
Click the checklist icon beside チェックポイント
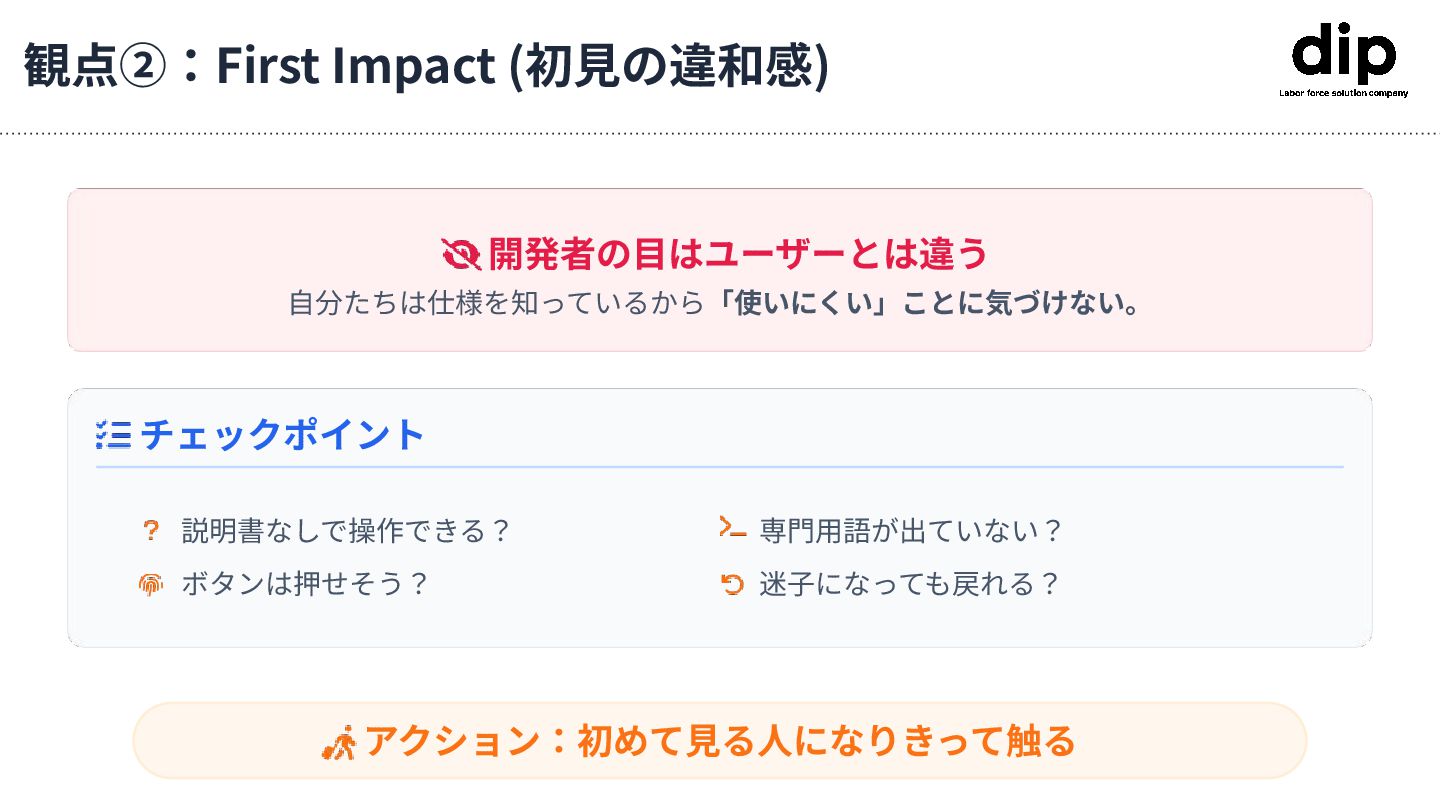pos(113,435)
